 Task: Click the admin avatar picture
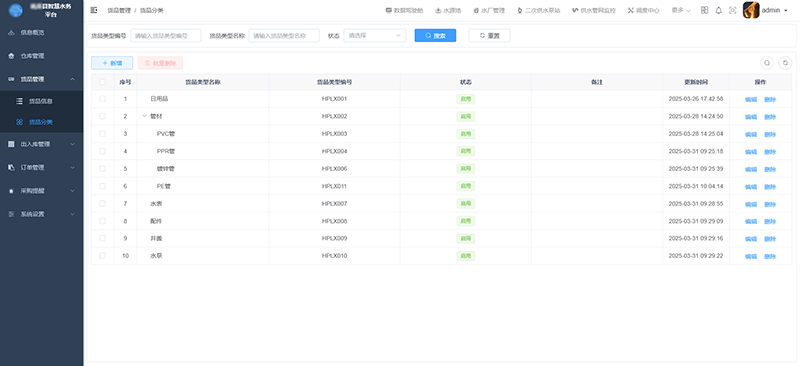(x=751, y=10)
